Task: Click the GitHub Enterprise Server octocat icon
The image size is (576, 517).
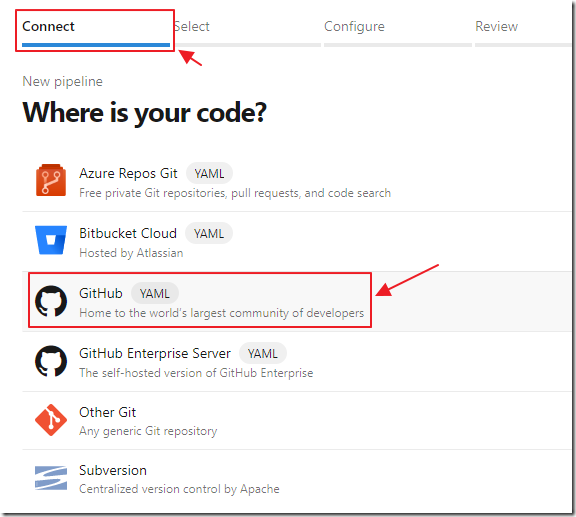Action: (x=51, y=361)
